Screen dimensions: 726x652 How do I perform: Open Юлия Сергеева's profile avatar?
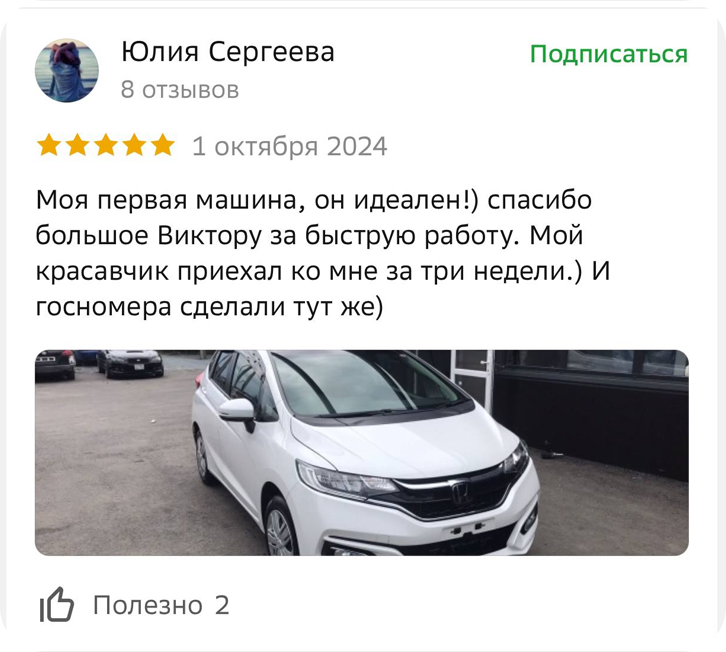coord(67,70)
